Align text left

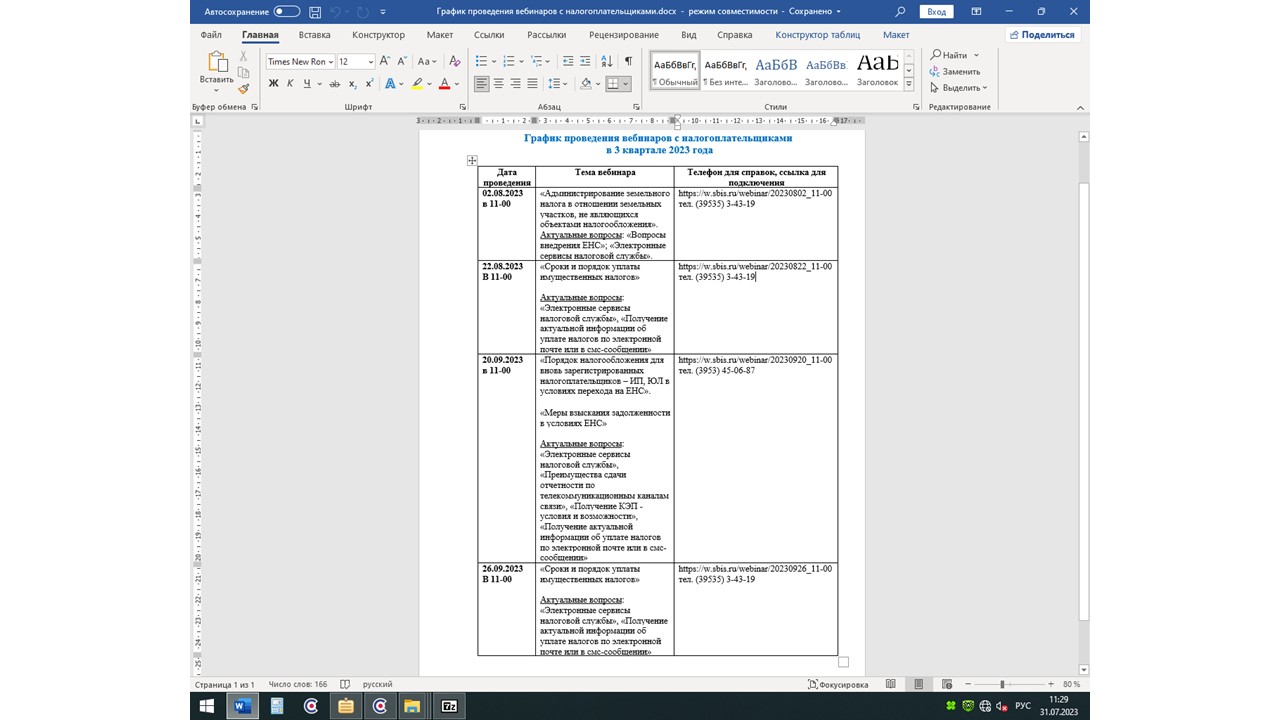[x=482, y=84]
